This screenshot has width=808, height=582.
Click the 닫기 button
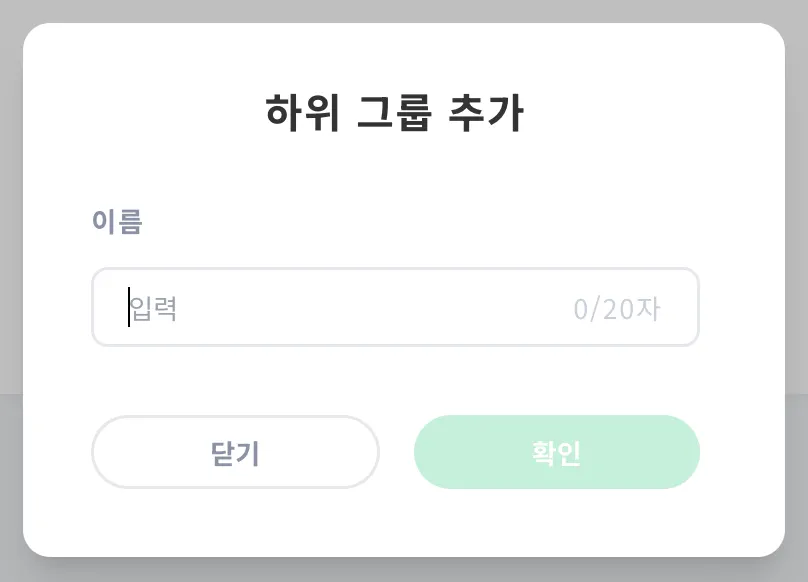pyautogui.click(x=235, y=452)
